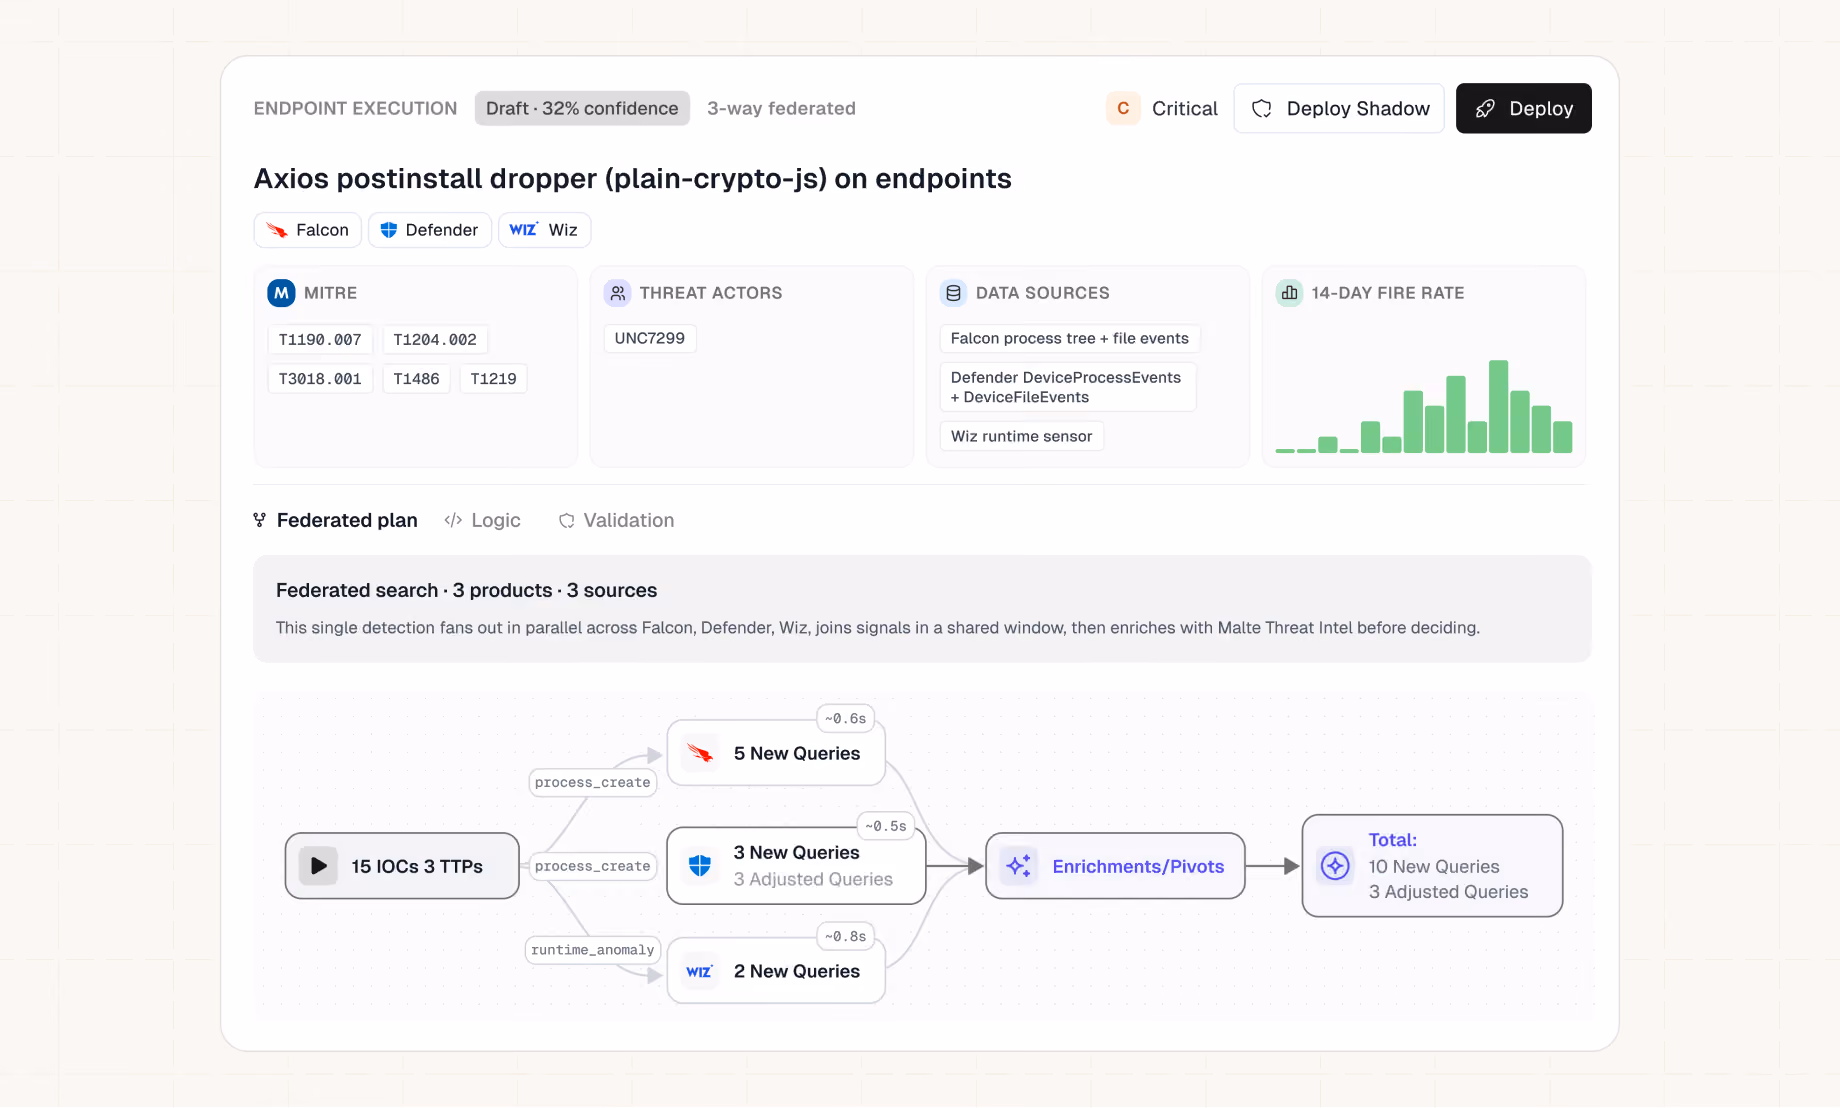
Task: Click the tallest bar in fire rate chart
Action: click(x=1498, y=407)
